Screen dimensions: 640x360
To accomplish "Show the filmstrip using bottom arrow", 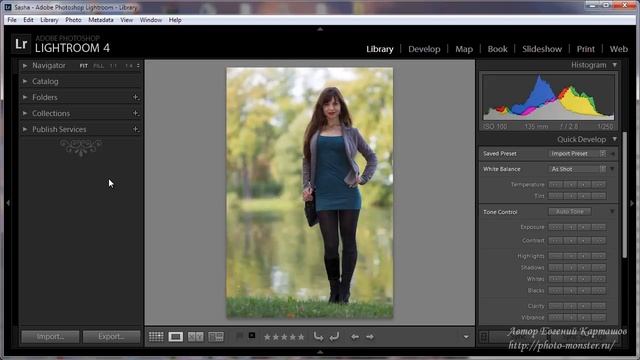I will [x=320, y=352].
